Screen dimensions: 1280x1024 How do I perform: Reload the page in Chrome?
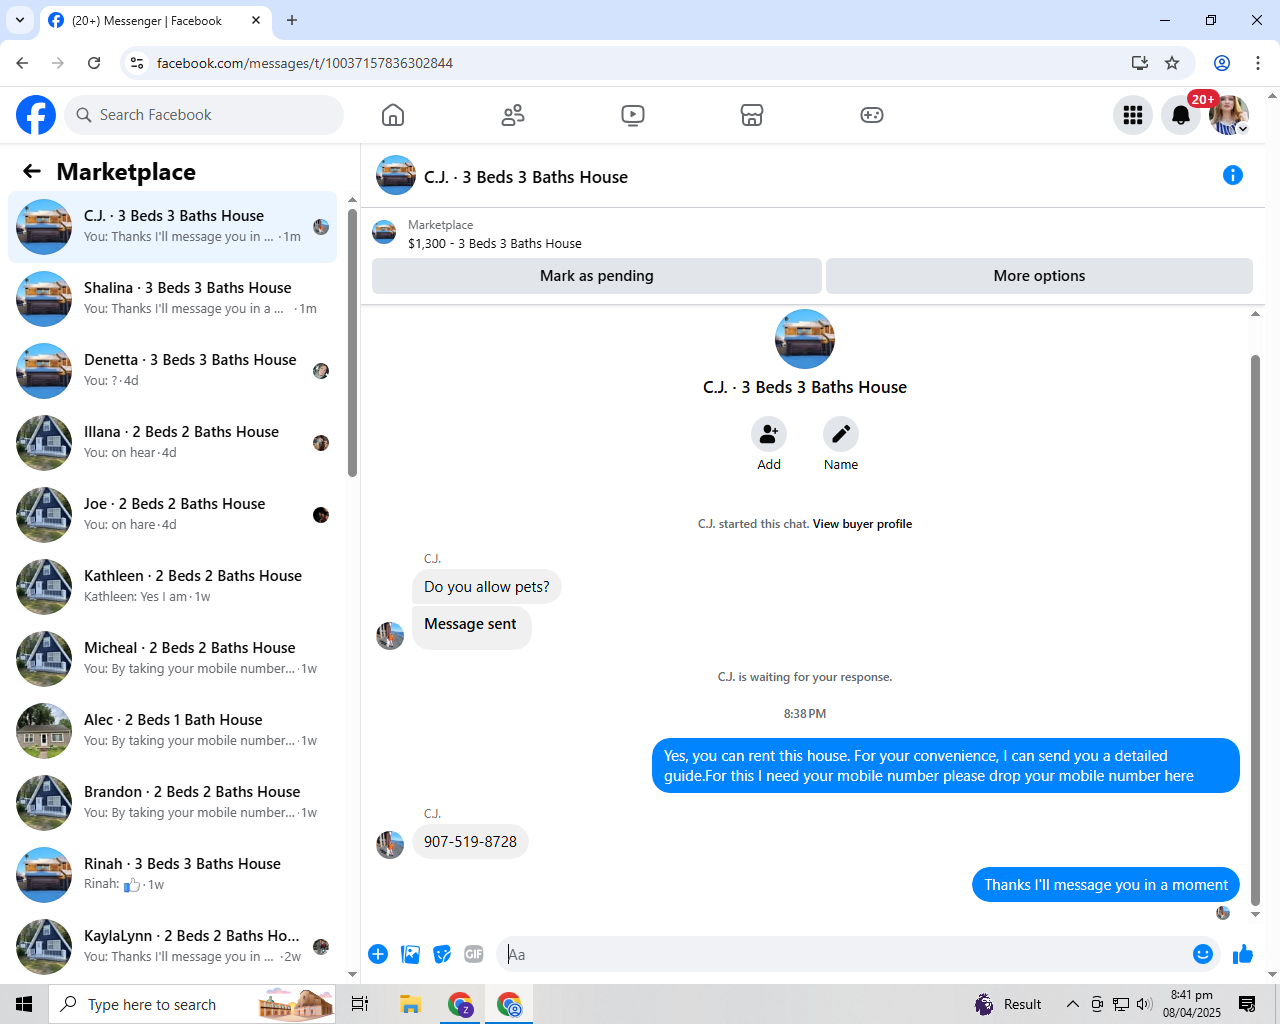point(94,63)
